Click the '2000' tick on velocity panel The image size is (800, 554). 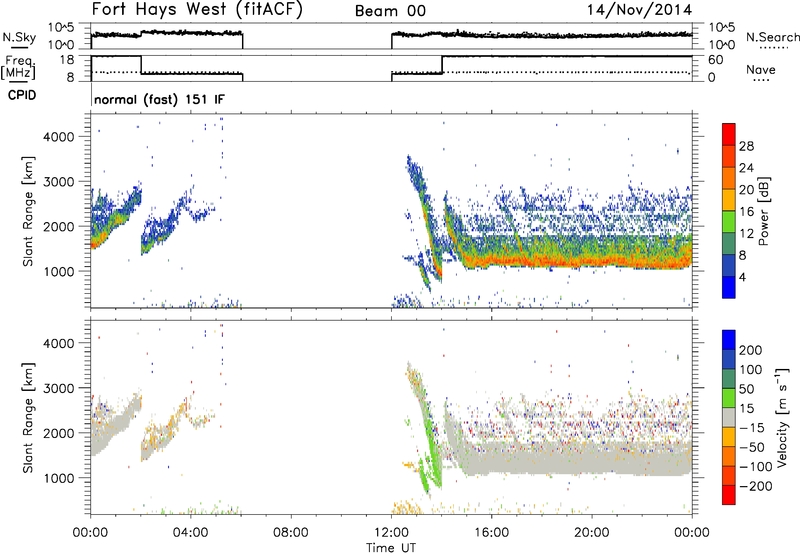tap(59, 433)
